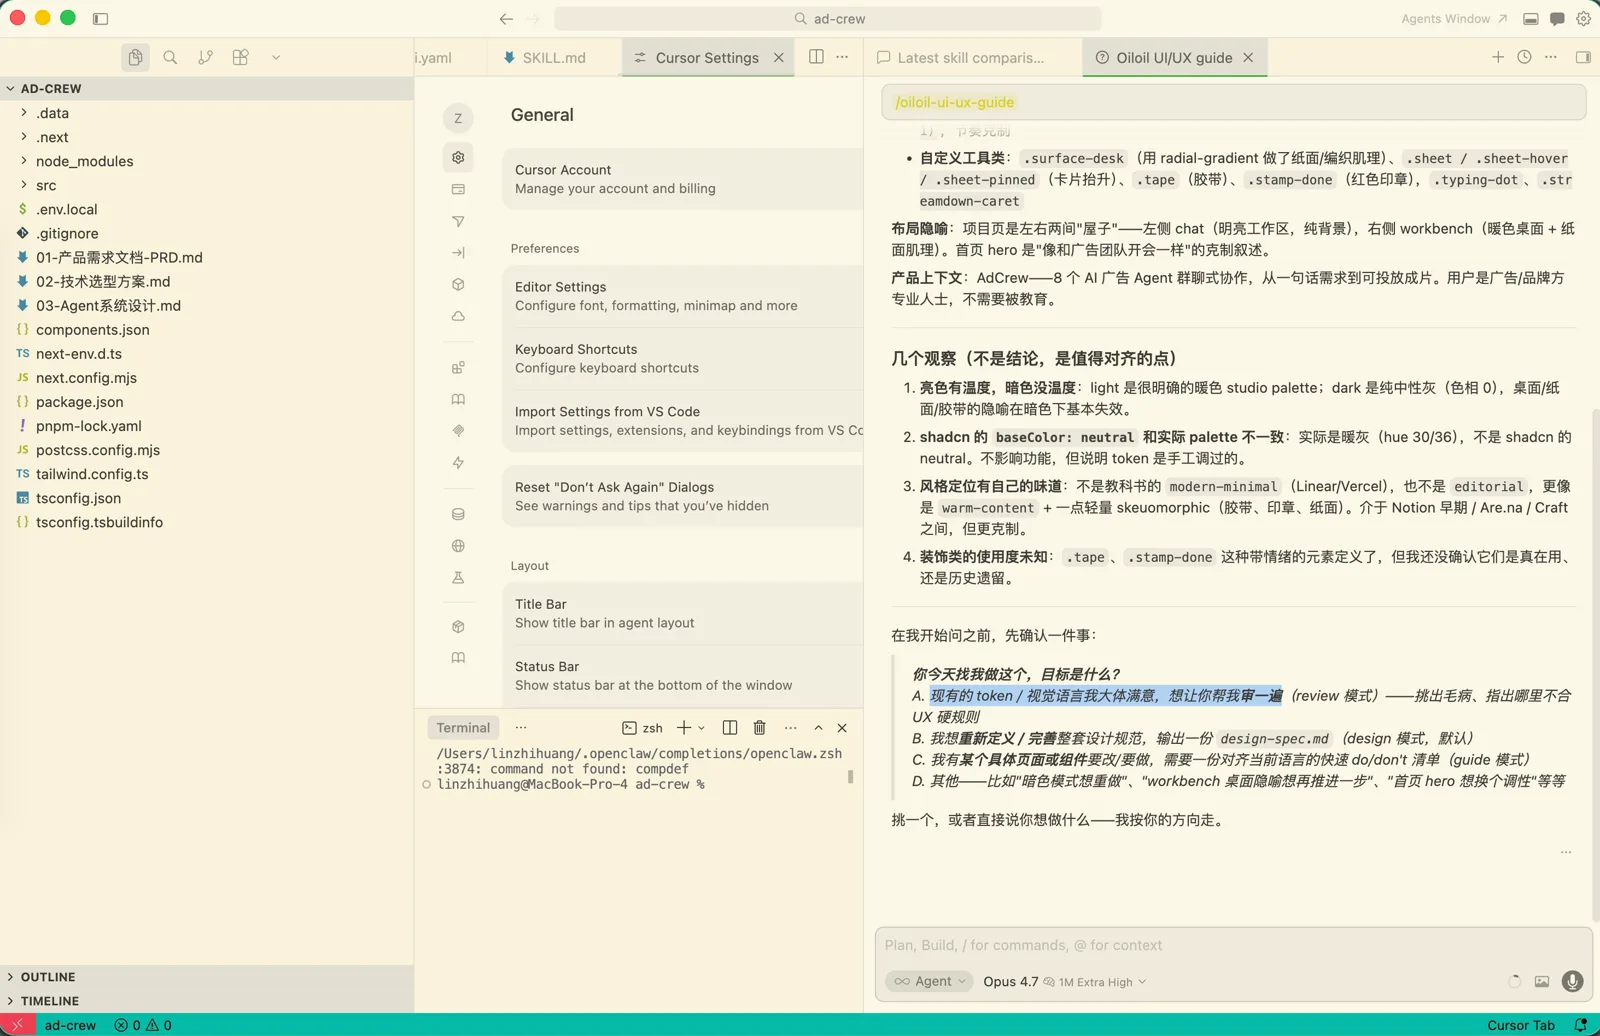The width and height of the screenshot is (1600, 1036).
Task: Start voice input with microphone
Action: click(x=1573, y=982)
